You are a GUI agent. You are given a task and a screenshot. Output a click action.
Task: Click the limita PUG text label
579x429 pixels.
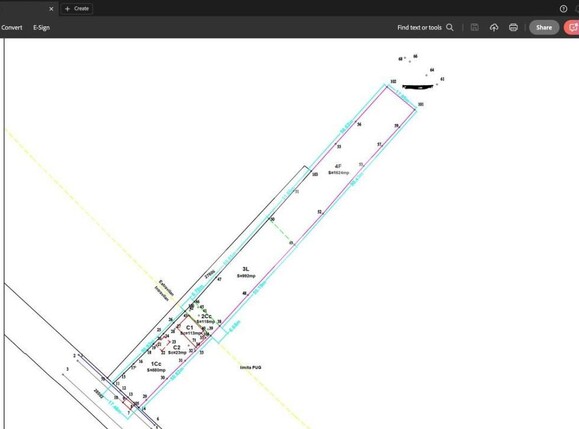251,367
